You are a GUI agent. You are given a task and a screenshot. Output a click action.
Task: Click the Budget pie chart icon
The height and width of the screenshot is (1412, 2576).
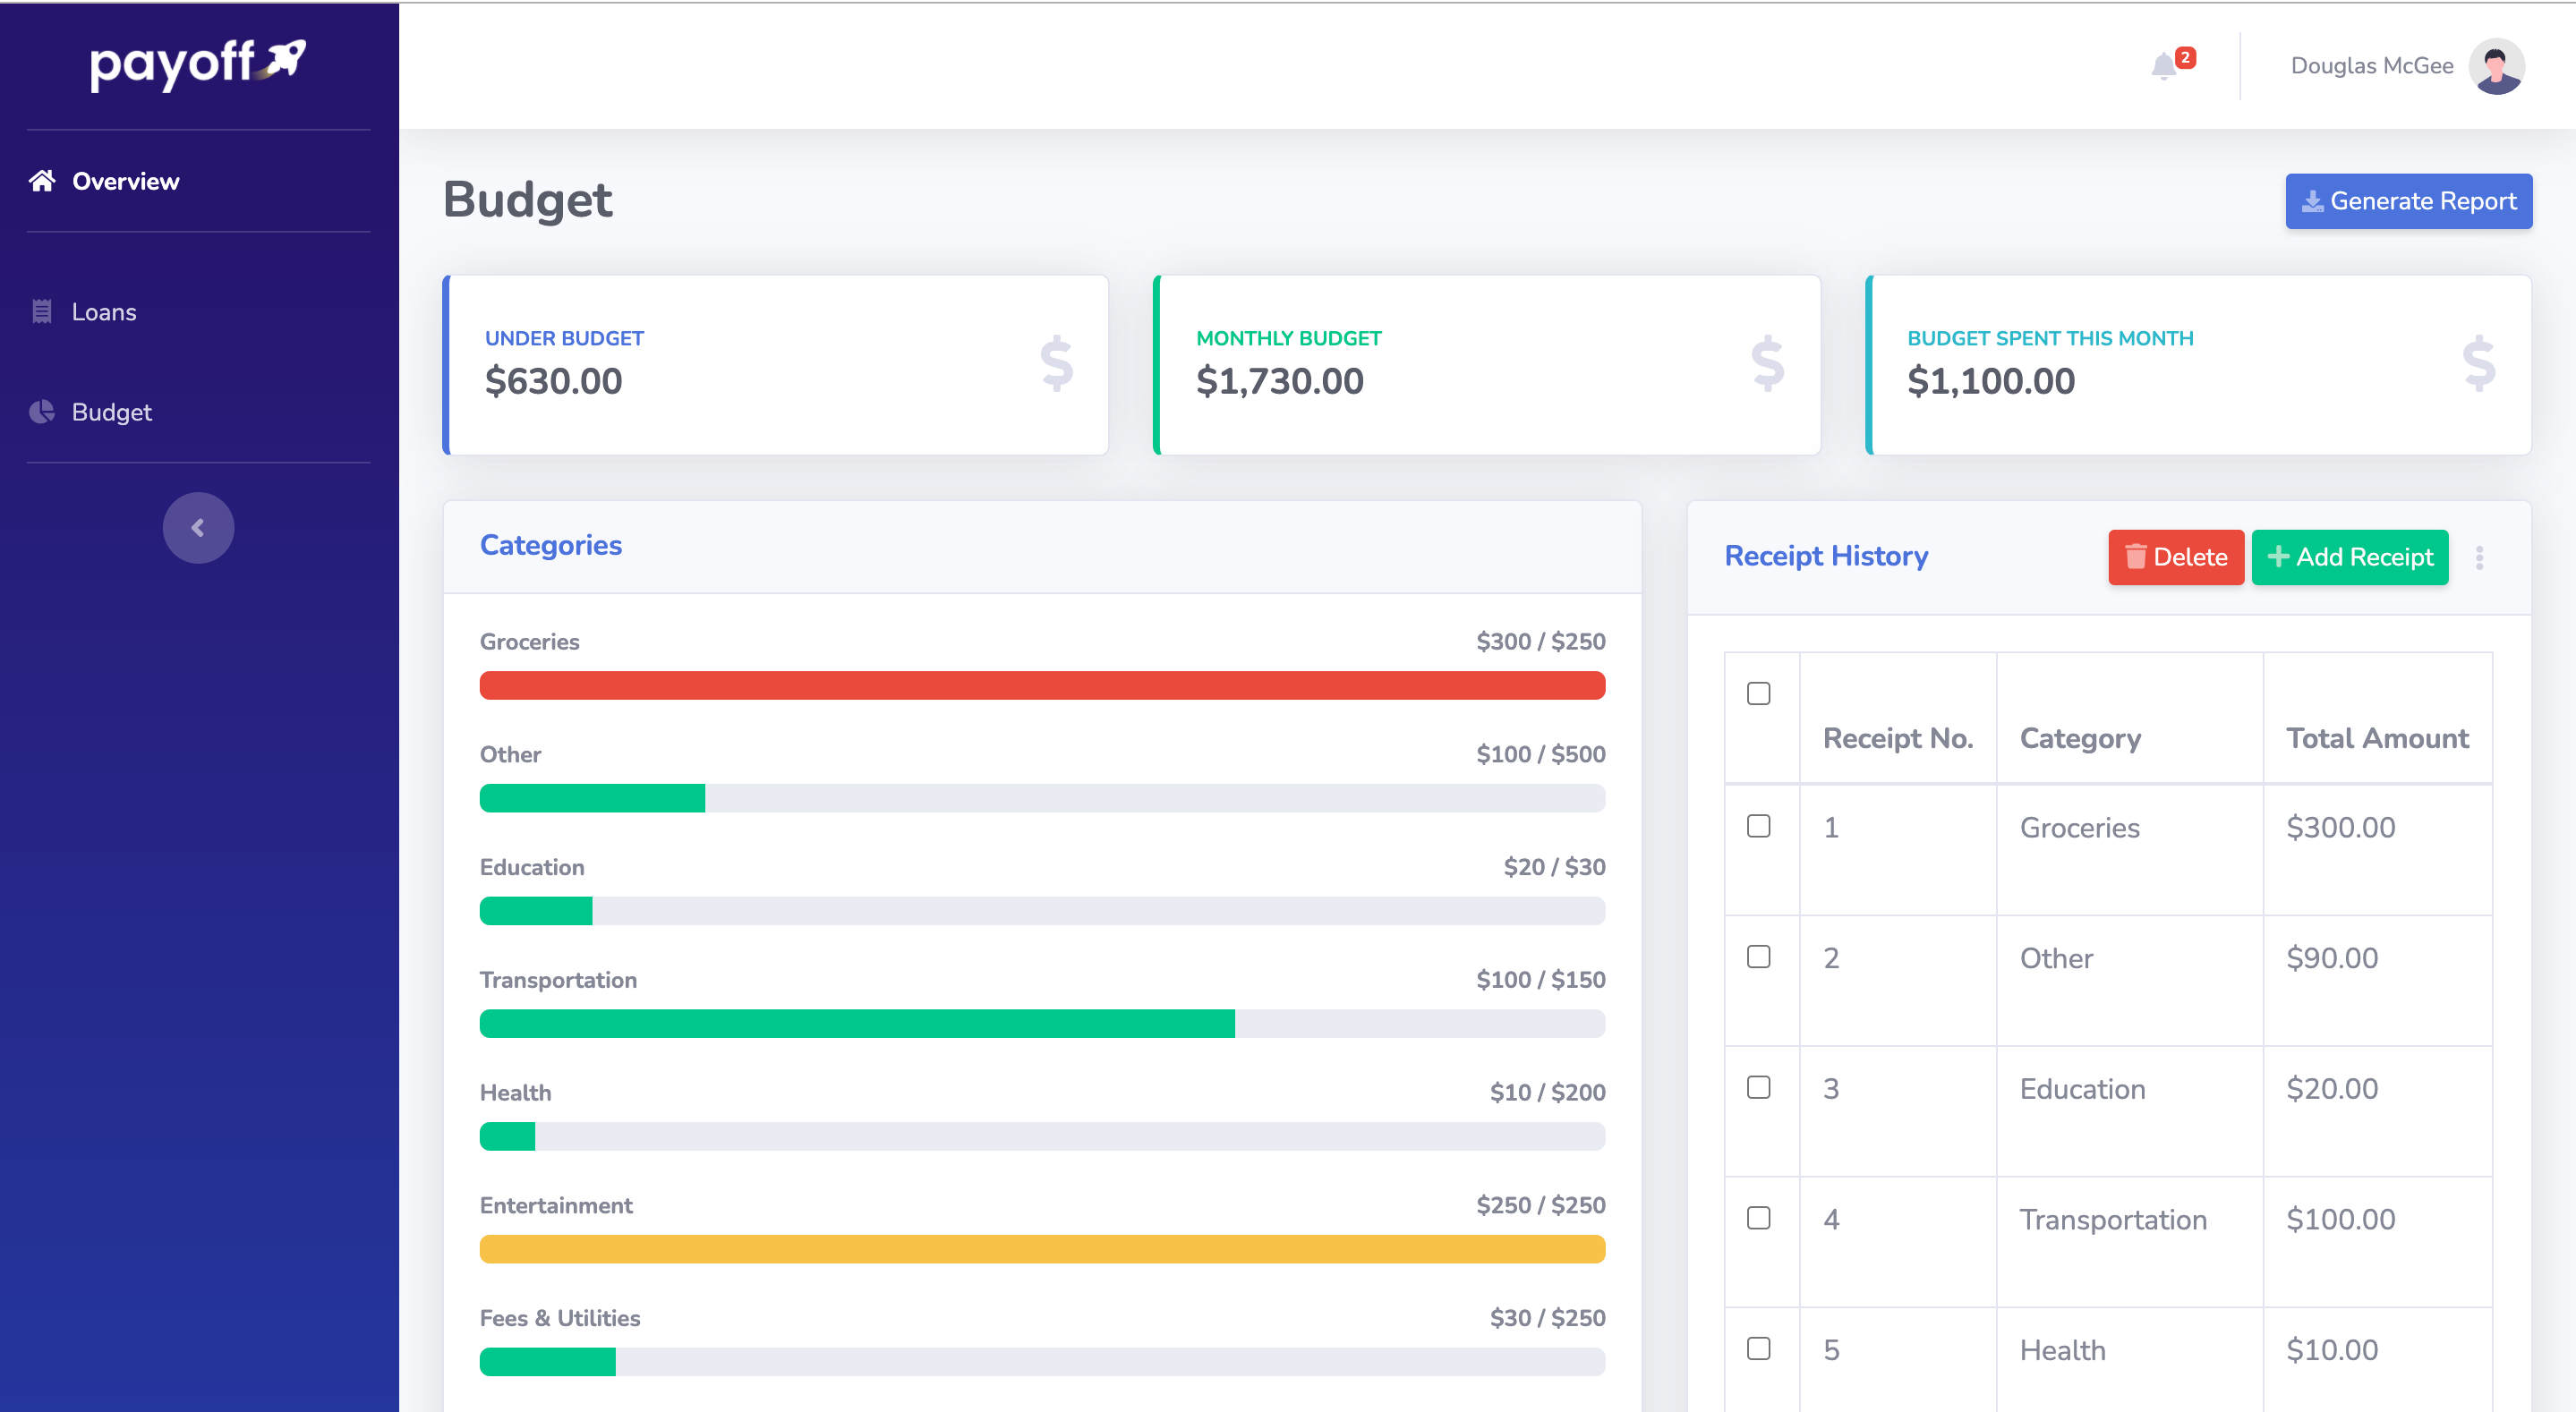coord(42,412)
